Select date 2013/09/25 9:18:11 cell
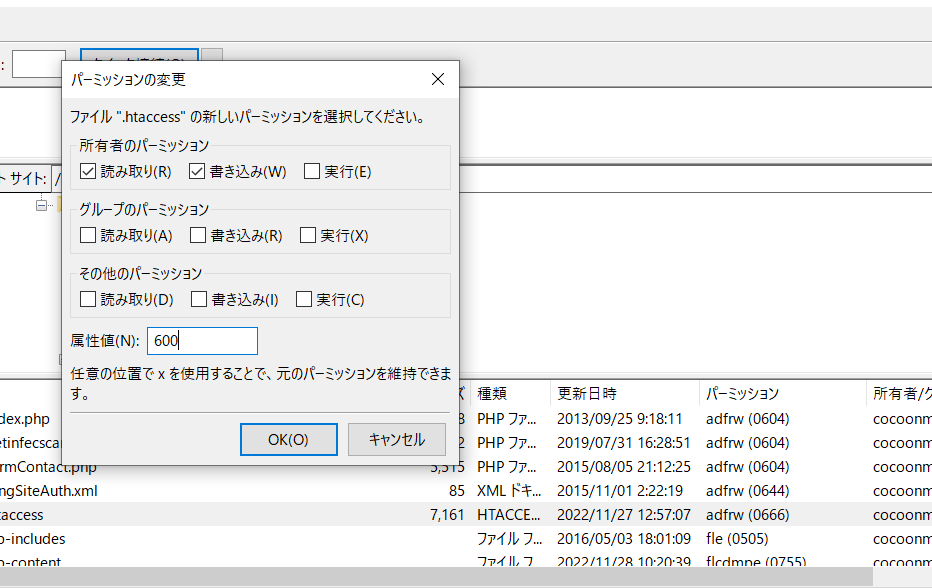932x588 pixels. pos(619,419)
